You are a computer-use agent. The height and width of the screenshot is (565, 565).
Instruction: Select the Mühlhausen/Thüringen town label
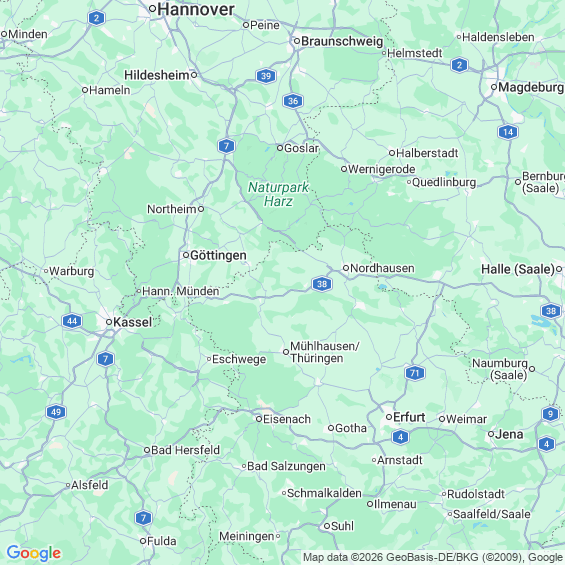point(325,352)
